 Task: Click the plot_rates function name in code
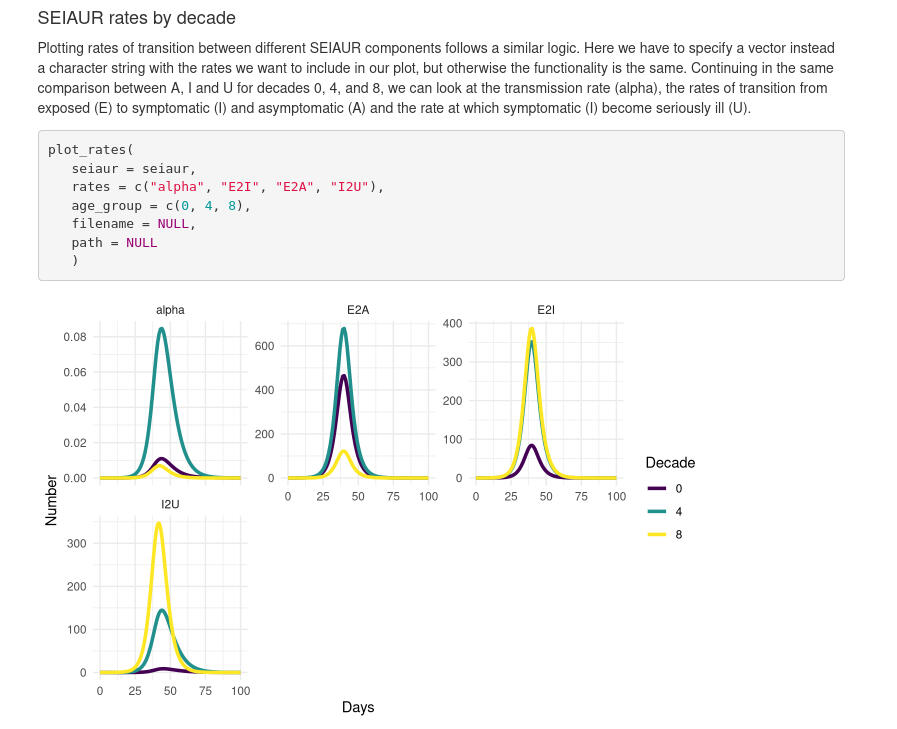click(83, 150)
